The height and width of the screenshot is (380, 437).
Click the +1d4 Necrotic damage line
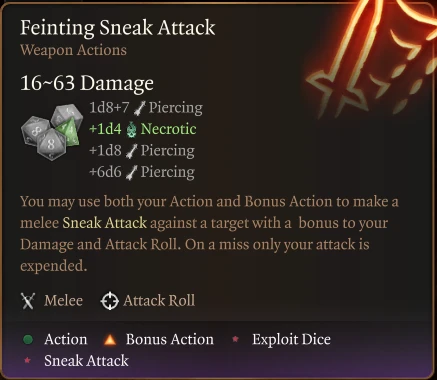tap(143, 129)
